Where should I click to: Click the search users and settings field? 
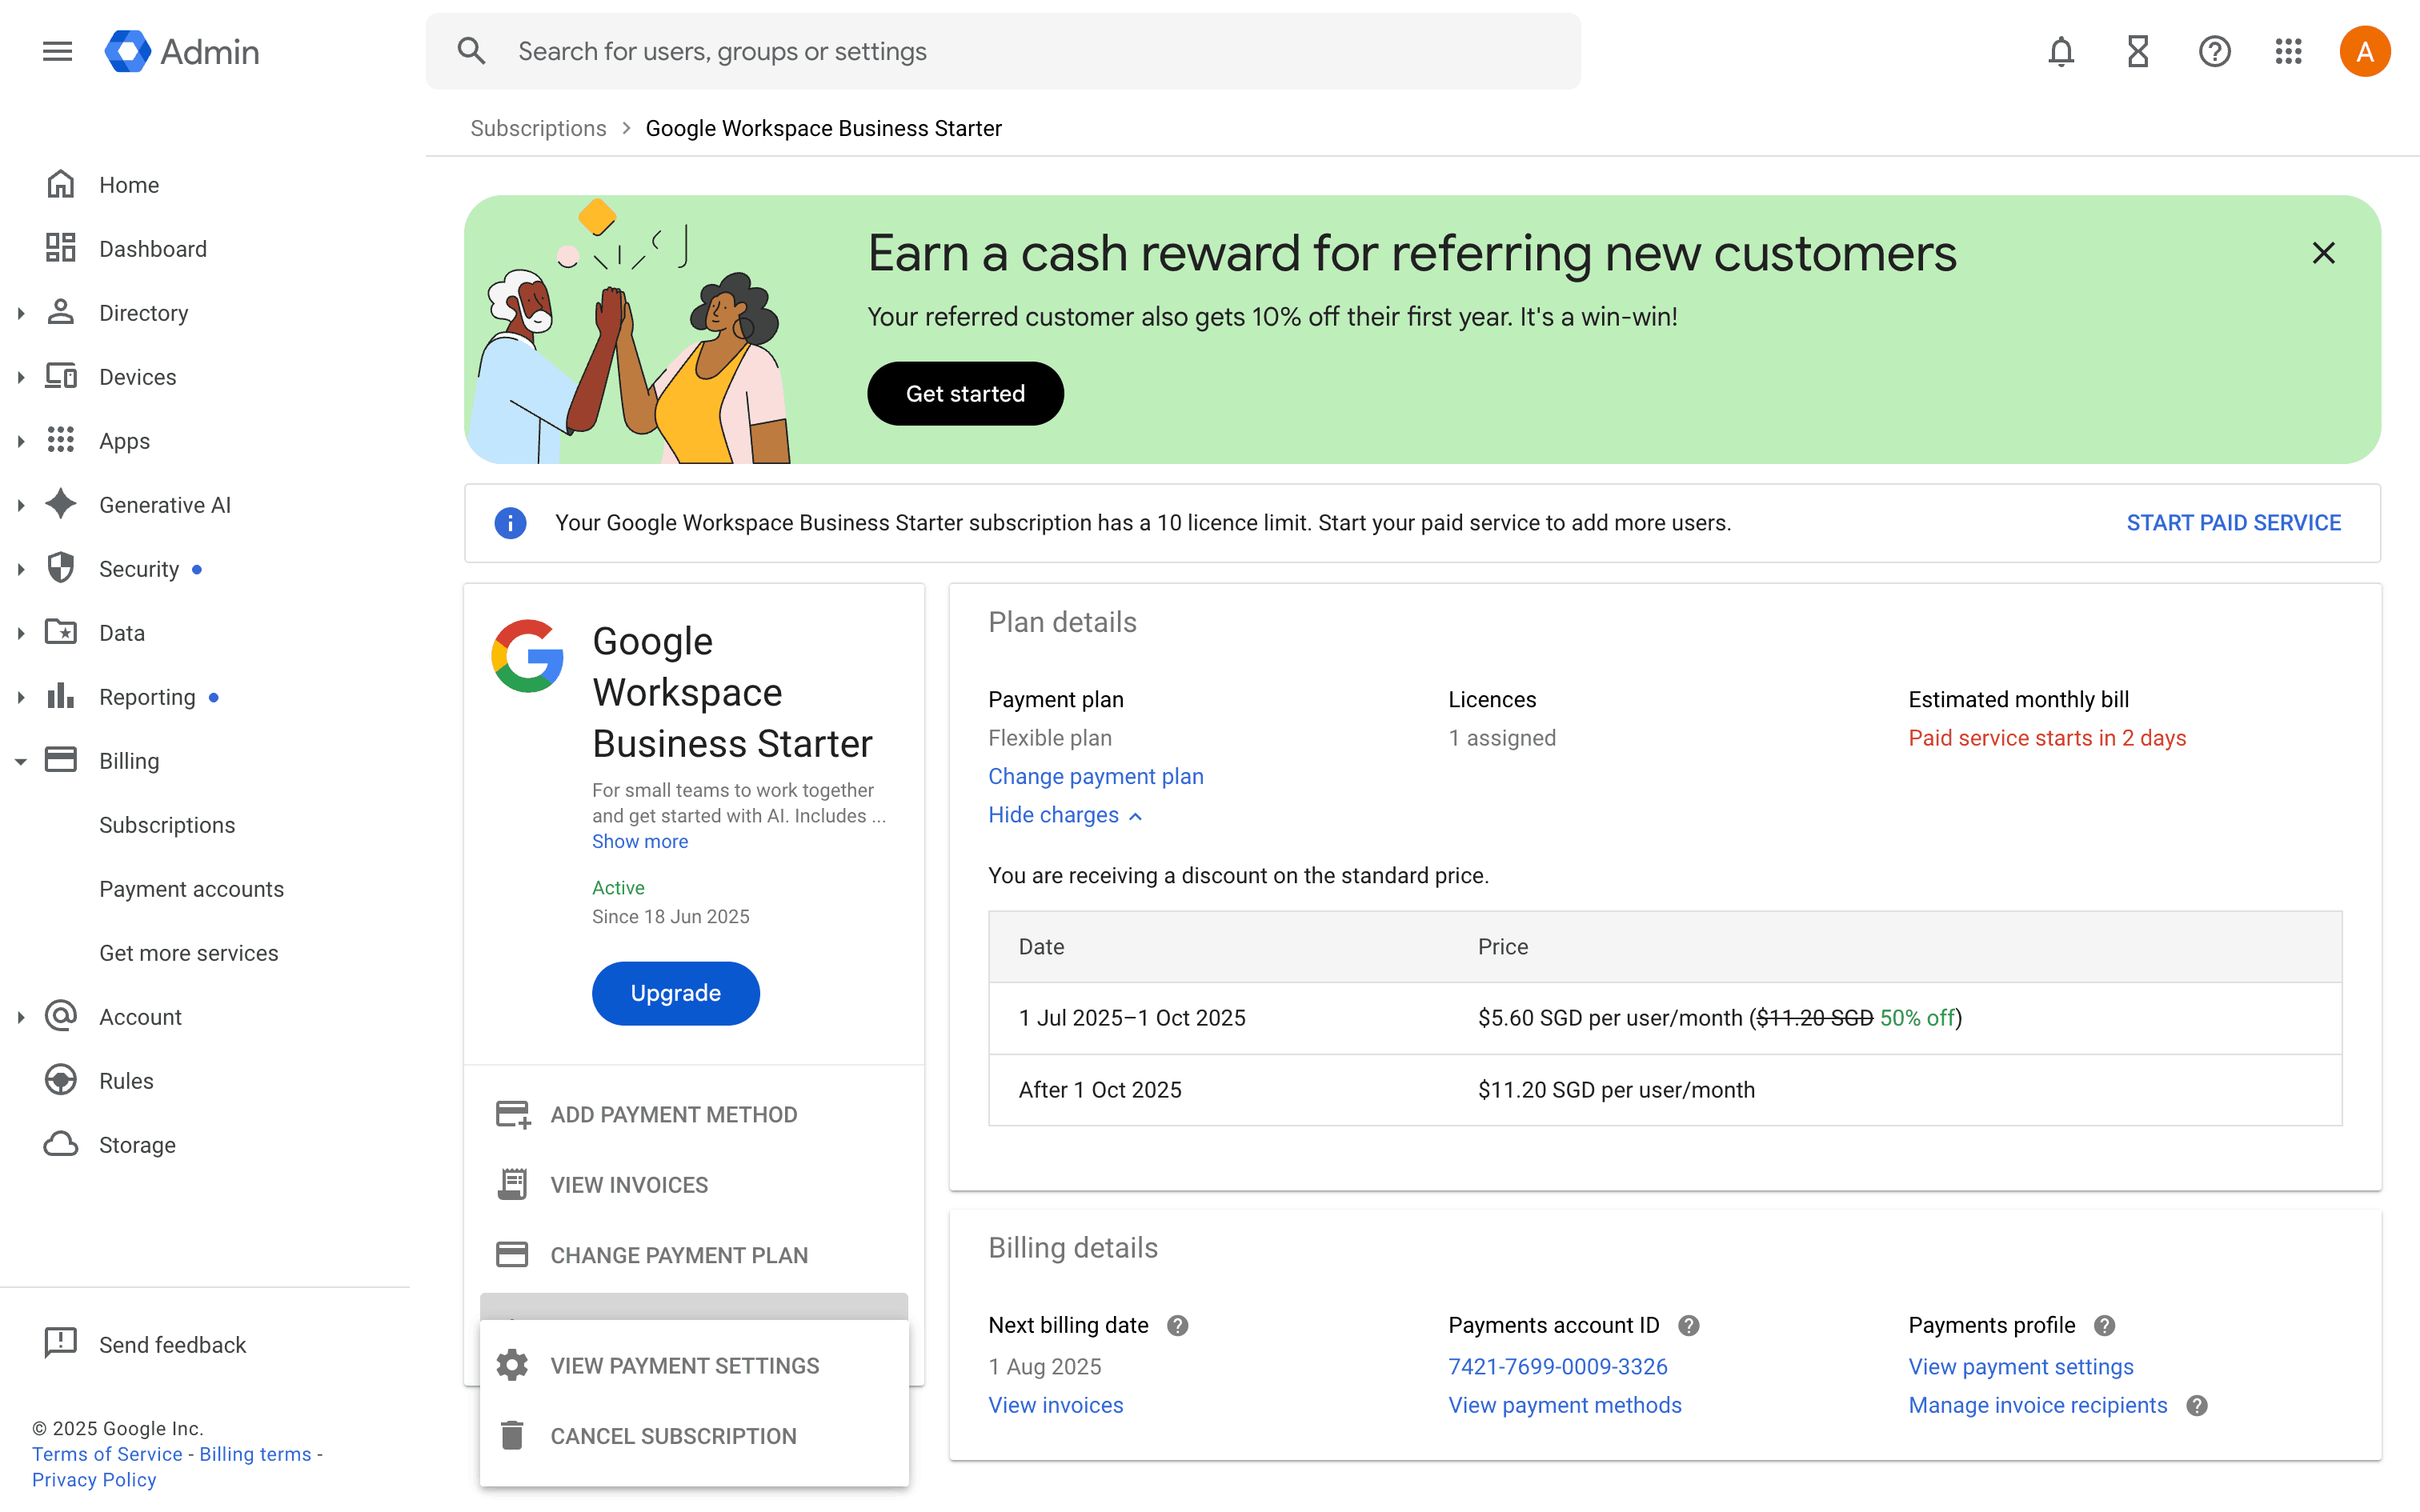coord(1003,51)
